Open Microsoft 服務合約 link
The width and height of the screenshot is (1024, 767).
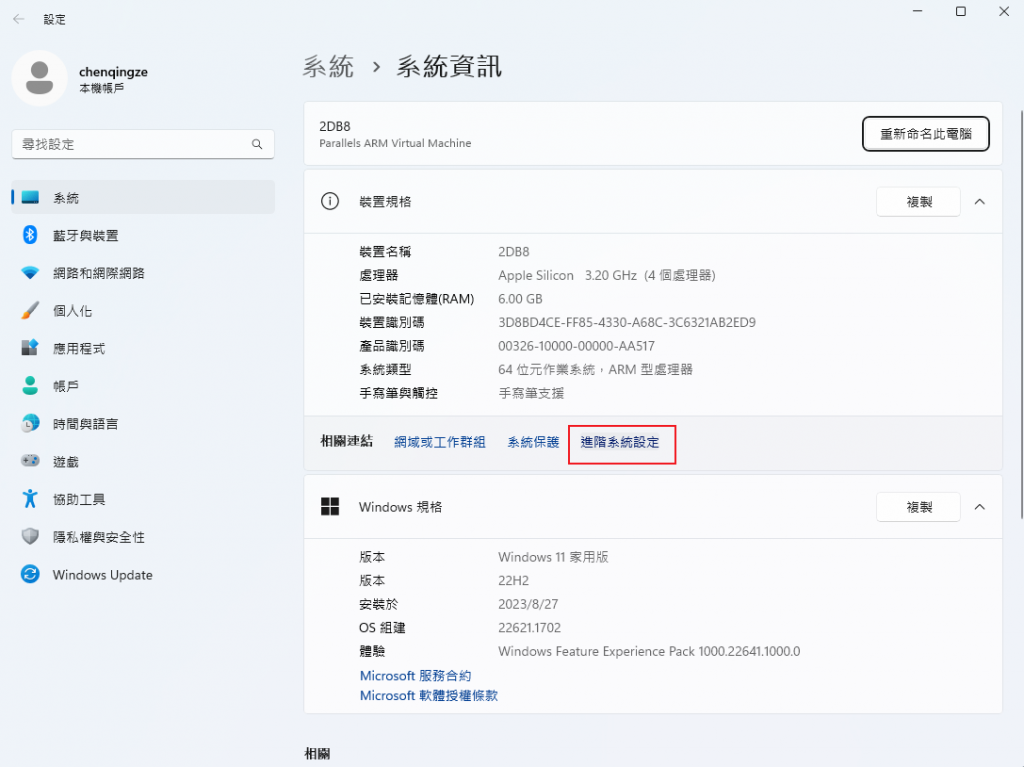(x=415, y=676)
